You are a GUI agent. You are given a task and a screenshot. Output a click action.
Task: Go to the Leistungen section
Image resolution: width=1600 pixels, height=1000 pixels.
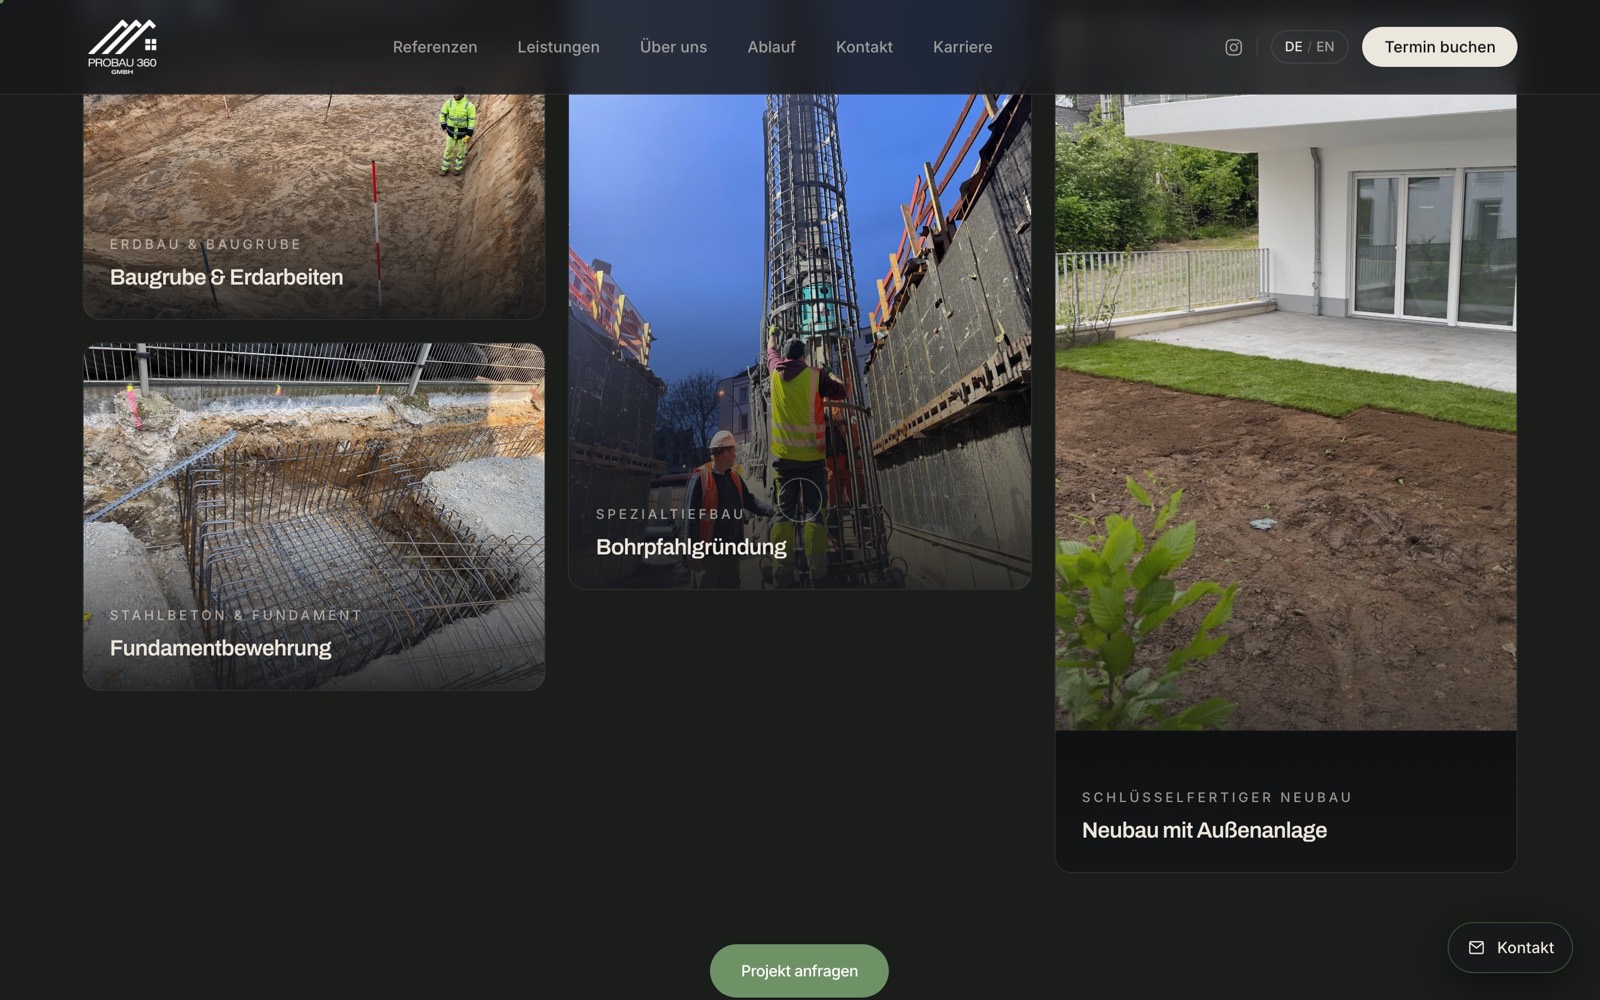558,47
